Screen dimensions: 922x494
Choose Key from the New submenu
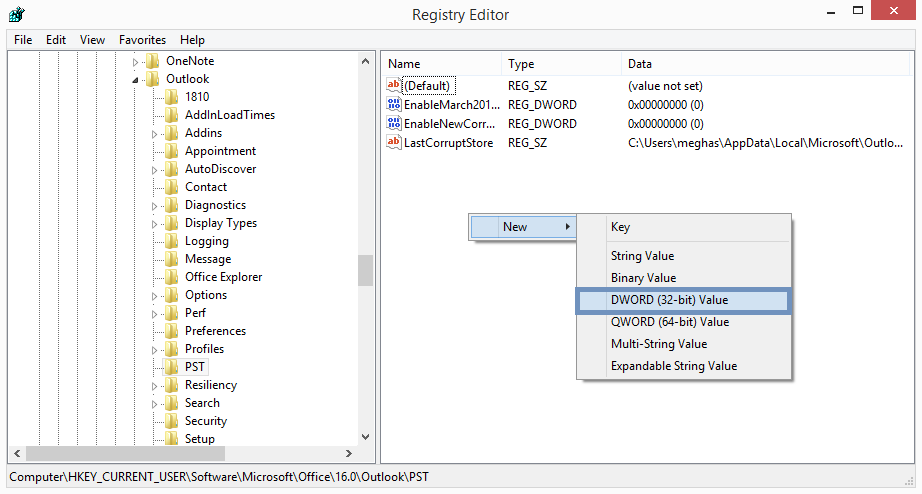(683, 227)
